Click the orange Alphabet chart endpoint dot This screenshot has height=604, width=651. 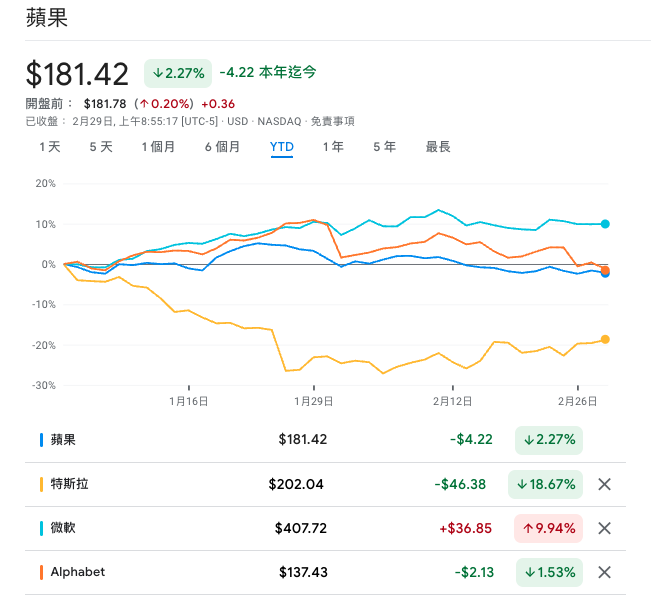pyautogui.click(x=605, y=270)
